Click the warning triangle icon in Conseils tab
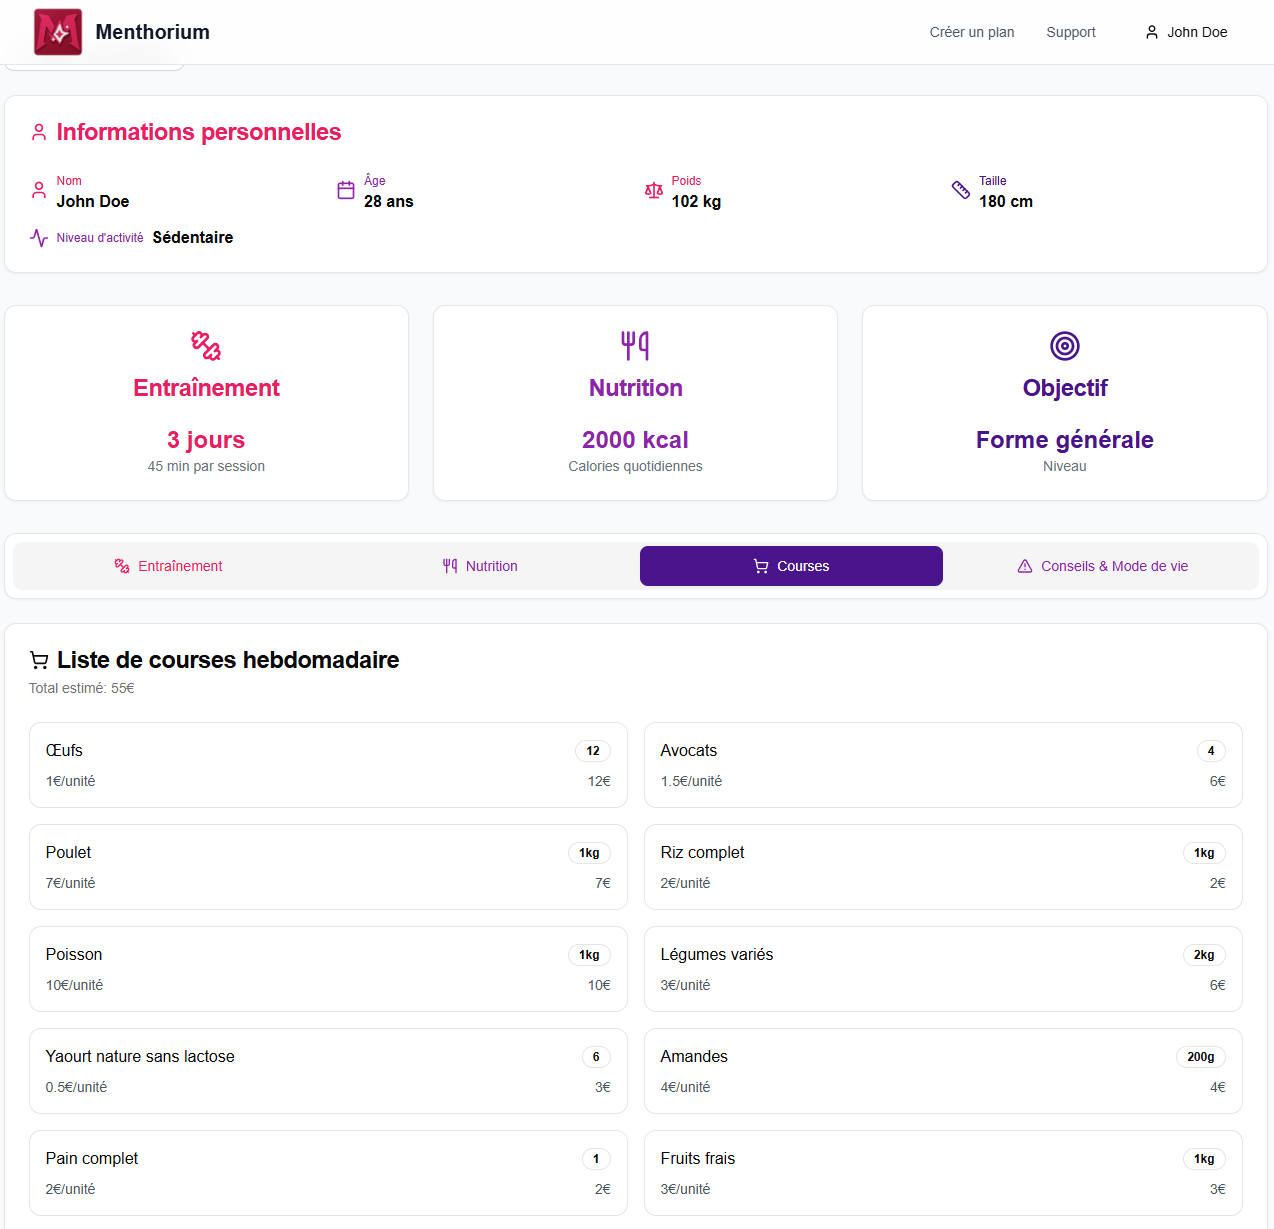This screenshot has width=1274, height=1229. [x=1025, y=566]
